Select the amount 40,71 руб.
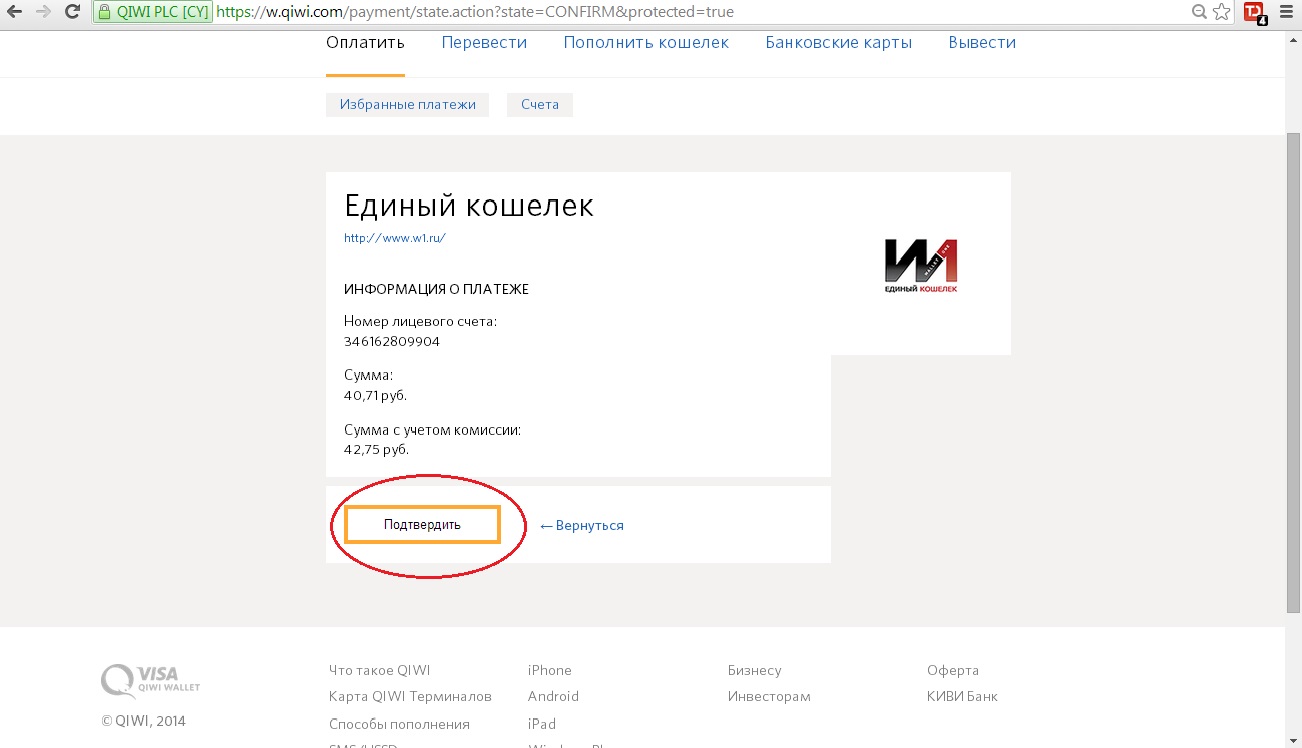The image size is (1302, 748). (x=376, y=395)
